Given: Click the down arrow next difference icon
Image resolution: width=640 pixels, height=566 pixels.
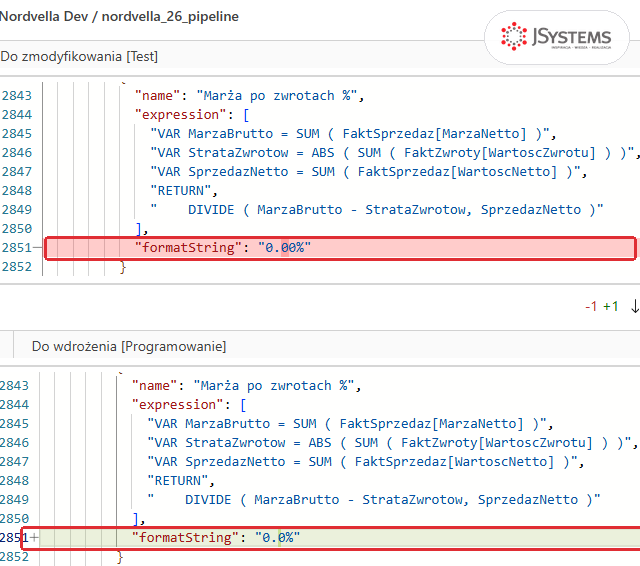Looking at the screenshot, I should coord(635,306).
